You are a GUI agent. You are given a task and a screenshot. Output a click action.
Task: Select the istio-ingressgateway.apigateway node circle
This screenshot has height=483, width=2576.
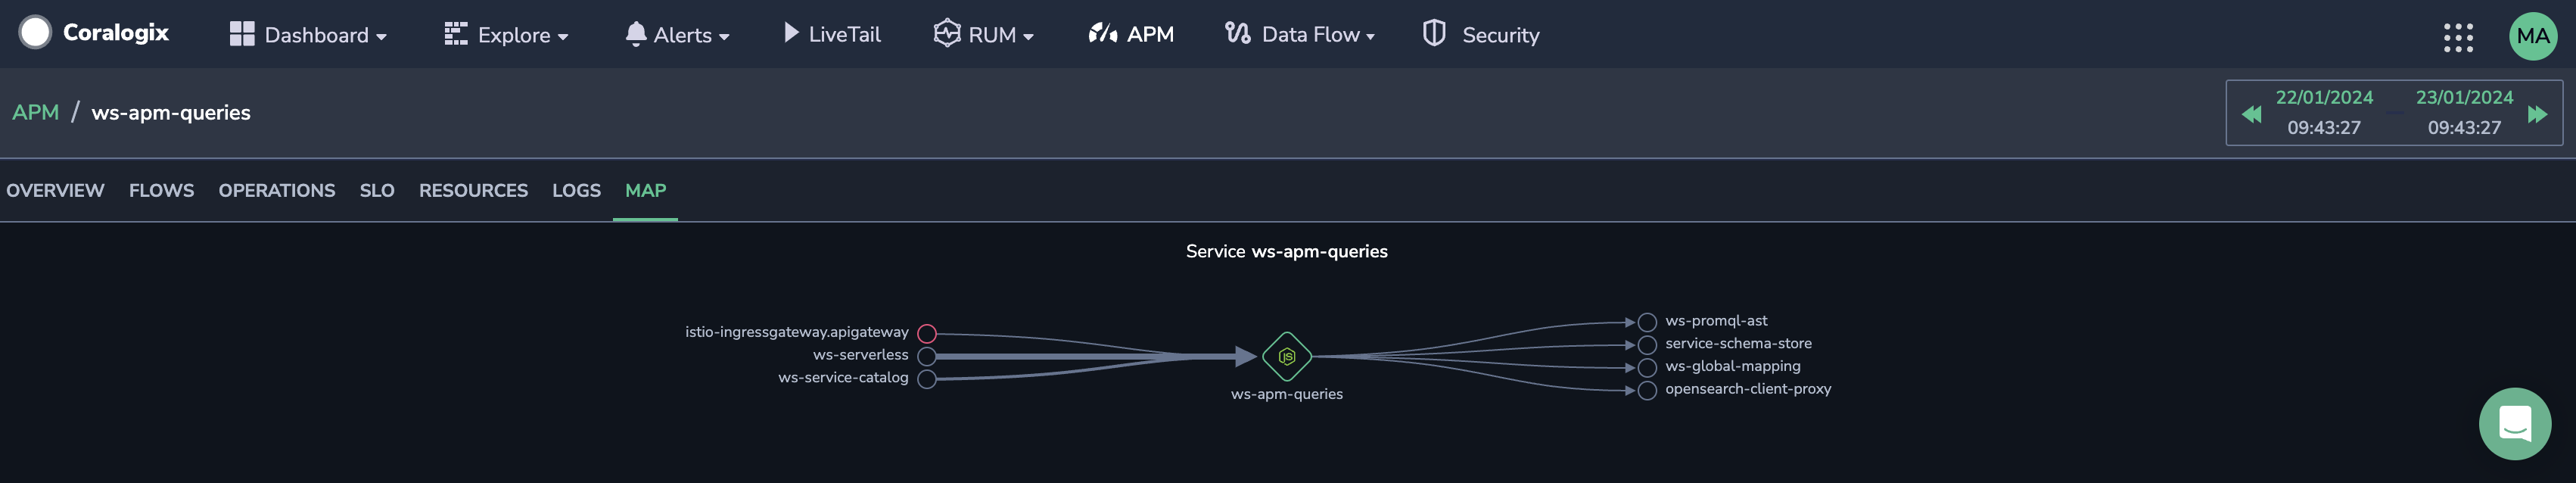tap(927, 333)
